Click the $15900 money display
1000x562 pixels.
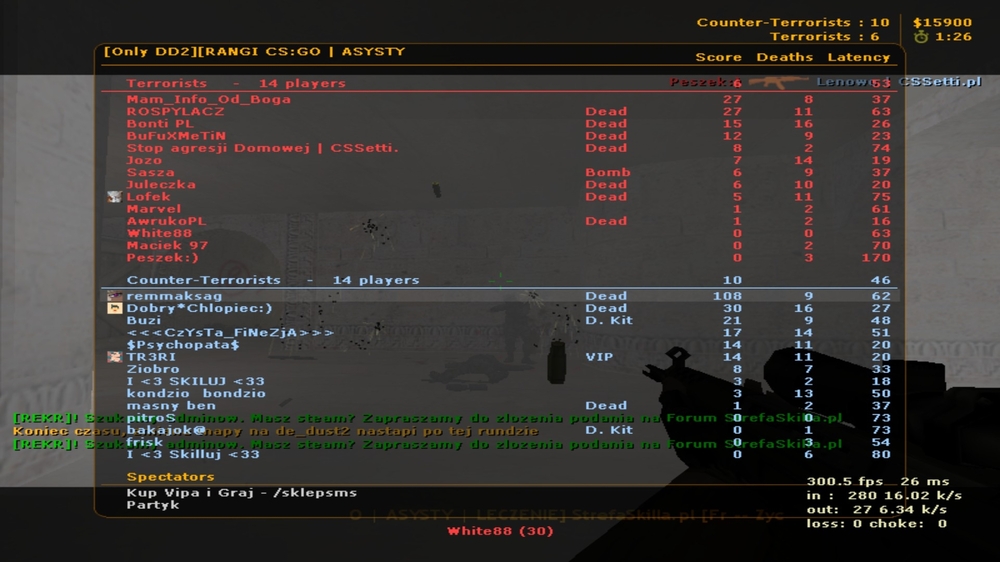pyautogui.click(x=942, y=22)
